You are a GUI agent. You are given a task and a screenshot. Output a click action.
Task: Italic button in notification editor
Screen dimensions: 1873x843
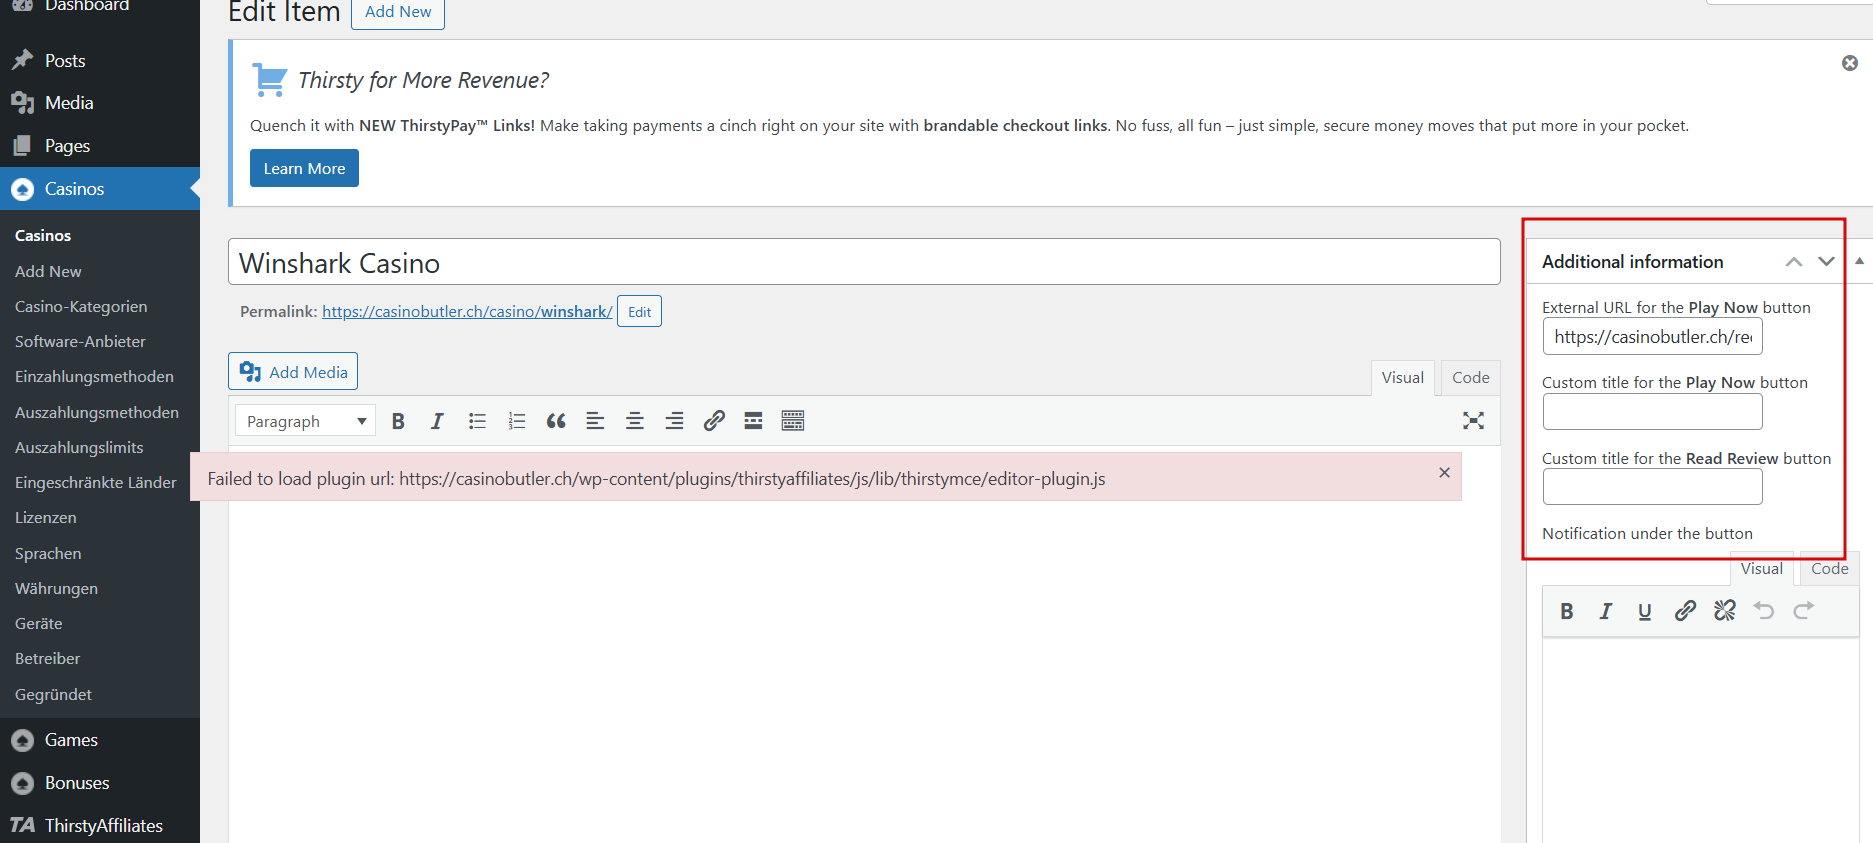tap(1605, 611)
